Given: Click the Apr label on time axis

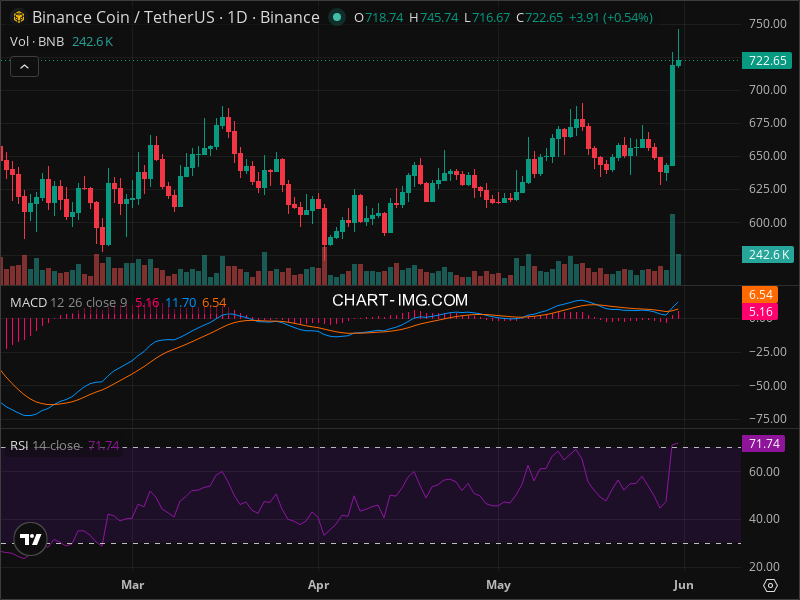Looking at the screenshot, I should [318, 585].
